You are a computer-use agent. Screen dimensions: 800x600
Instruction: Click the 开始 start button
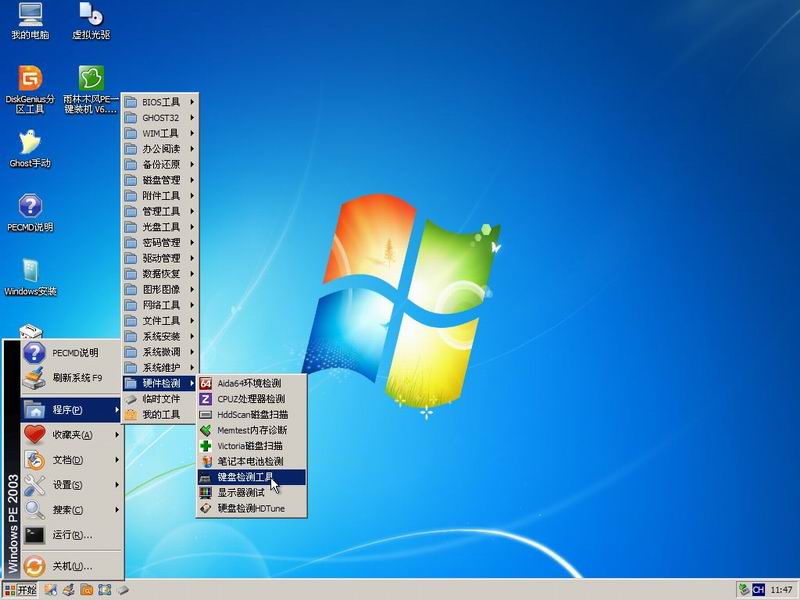tap(20, 590)
